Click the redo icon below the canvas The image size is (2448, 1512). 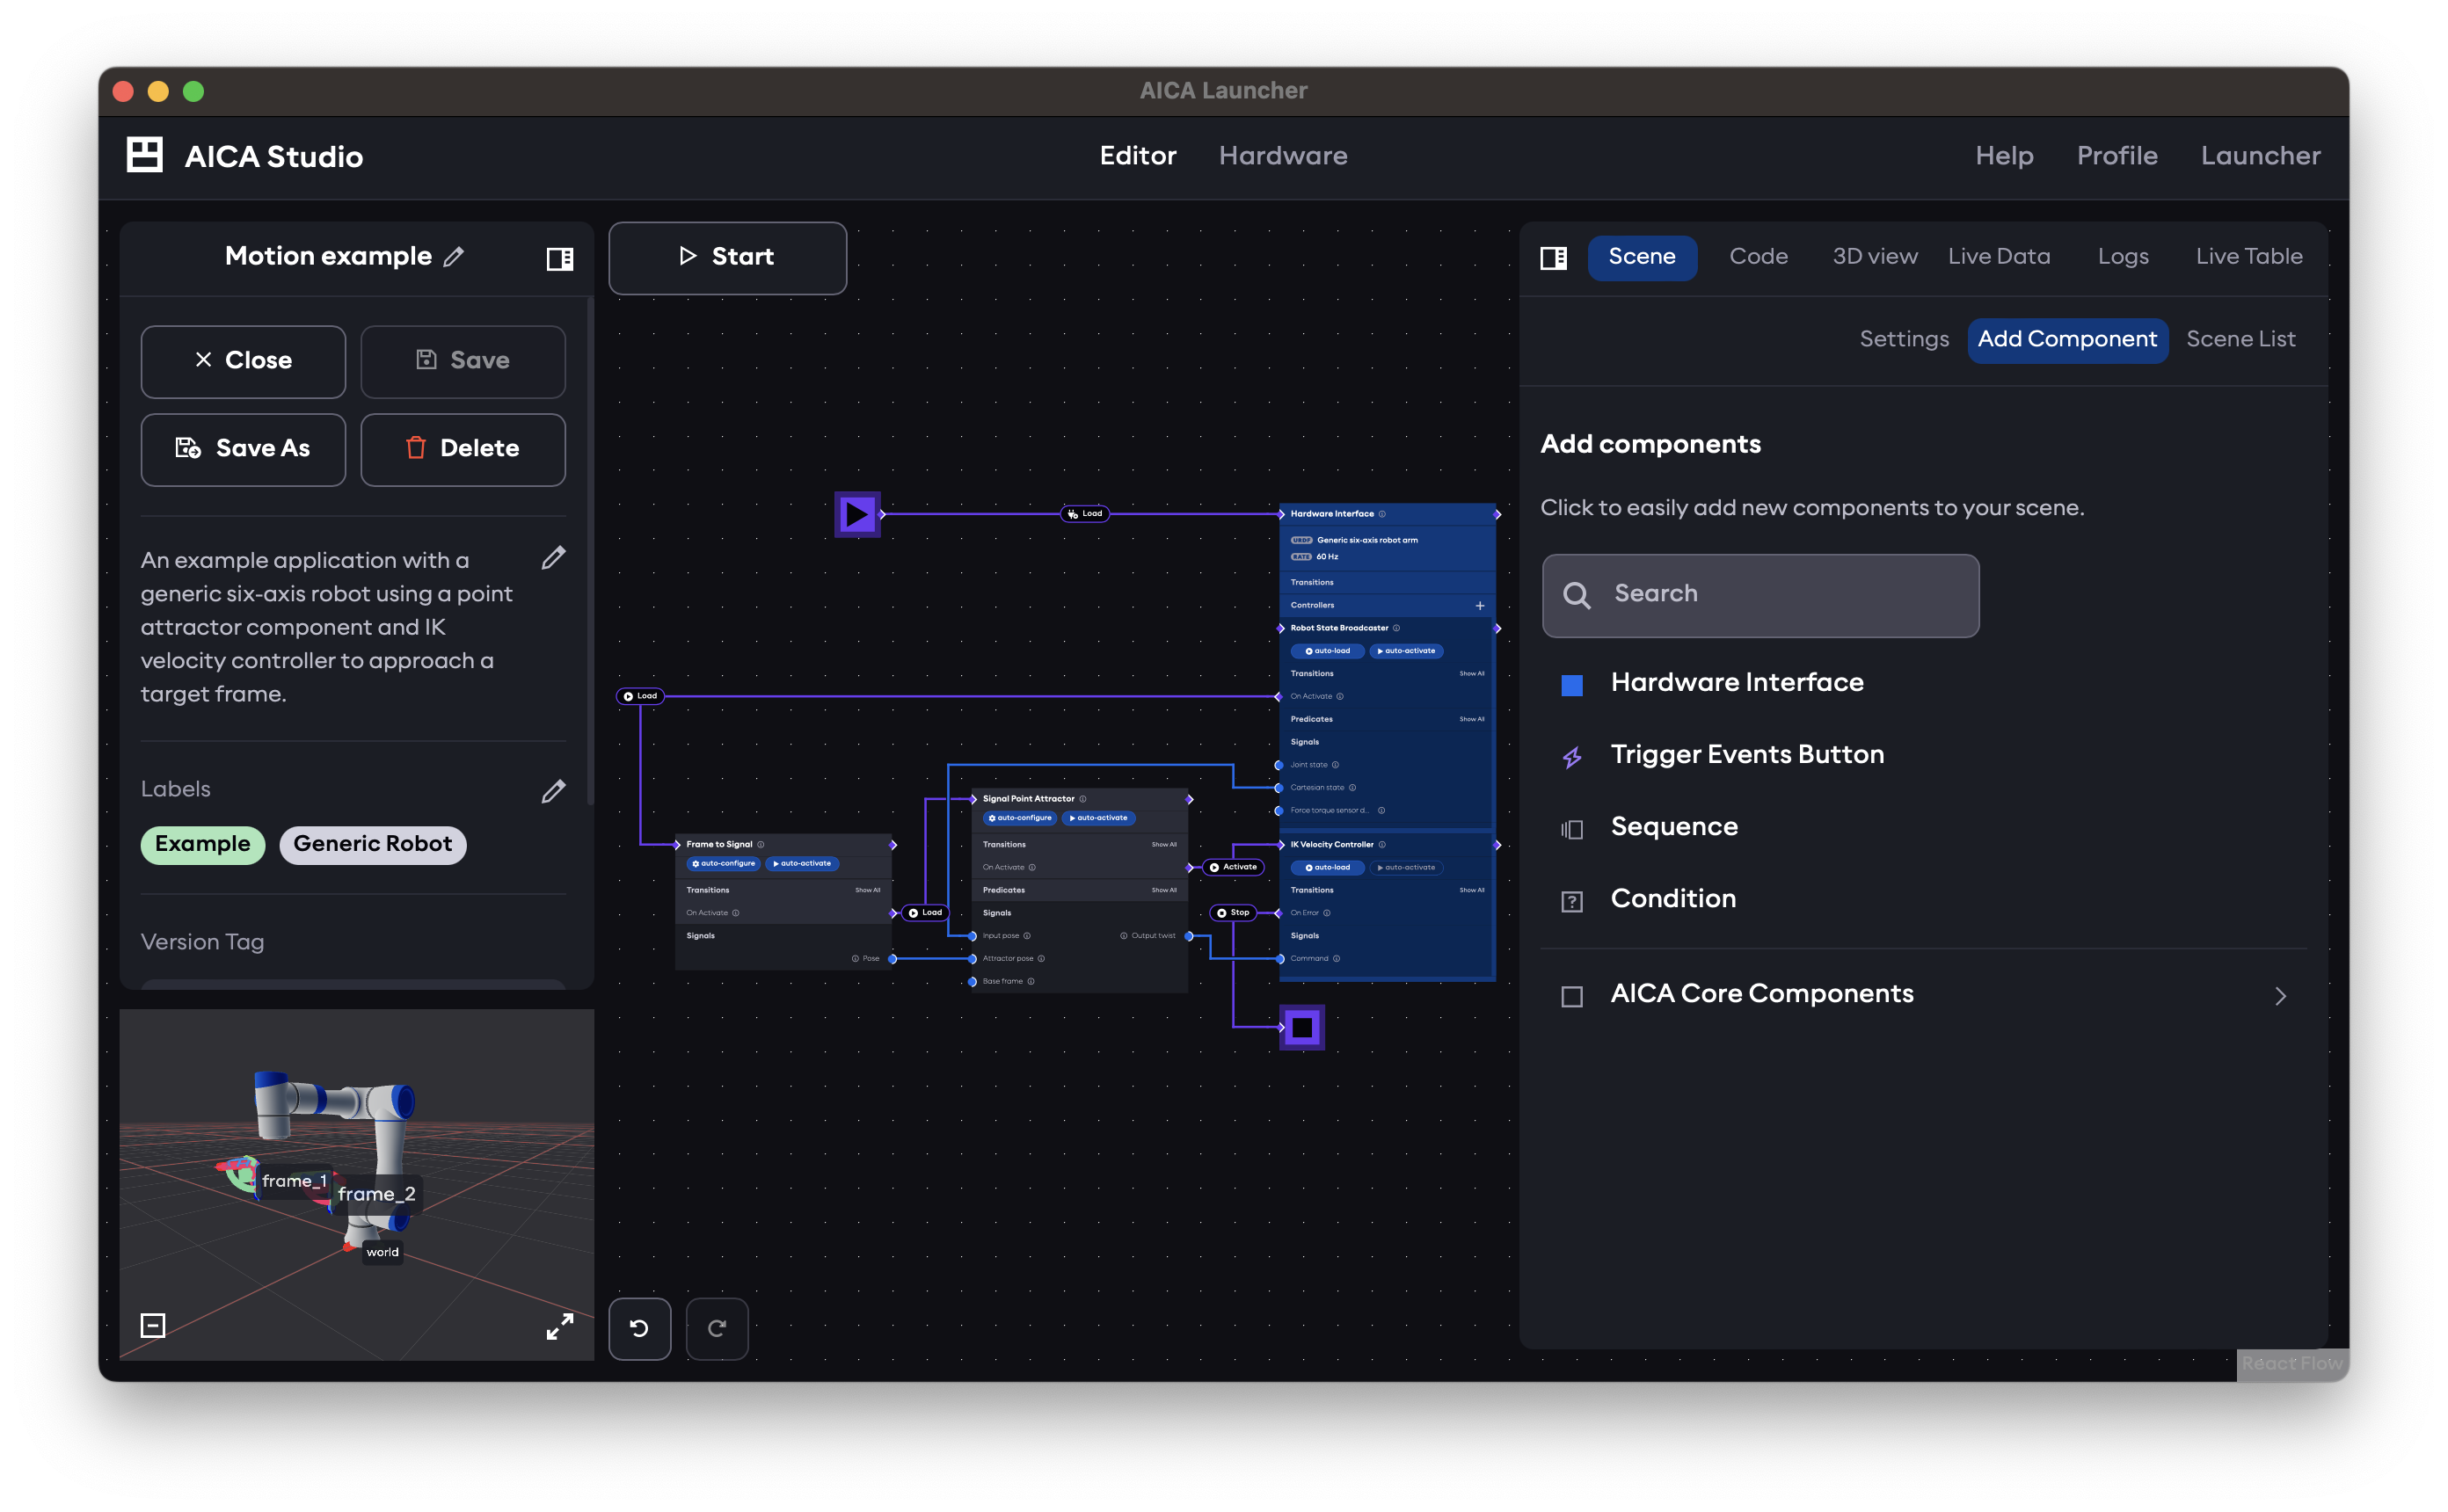click(717, 1328)
